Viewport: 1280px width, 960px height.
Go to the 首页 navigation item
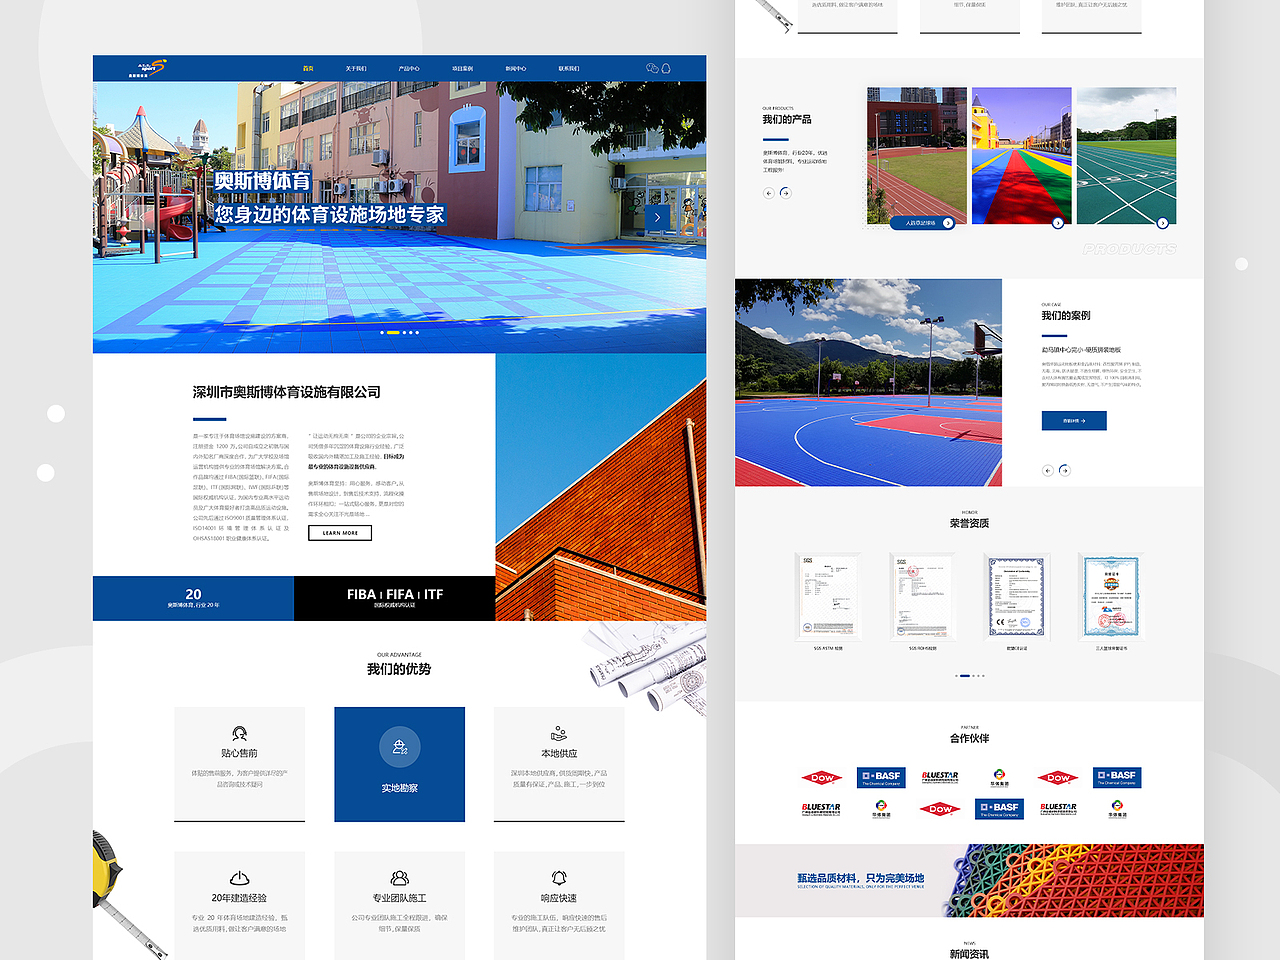308,68
